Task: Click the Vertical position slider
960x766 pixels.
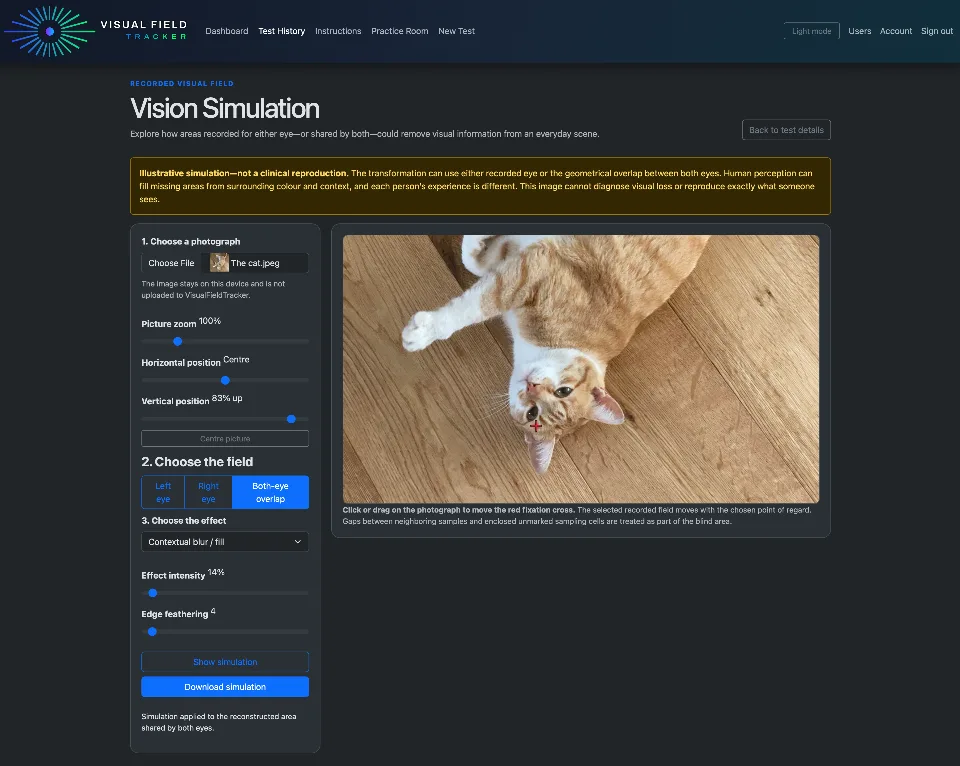Action: coord(225,419)
